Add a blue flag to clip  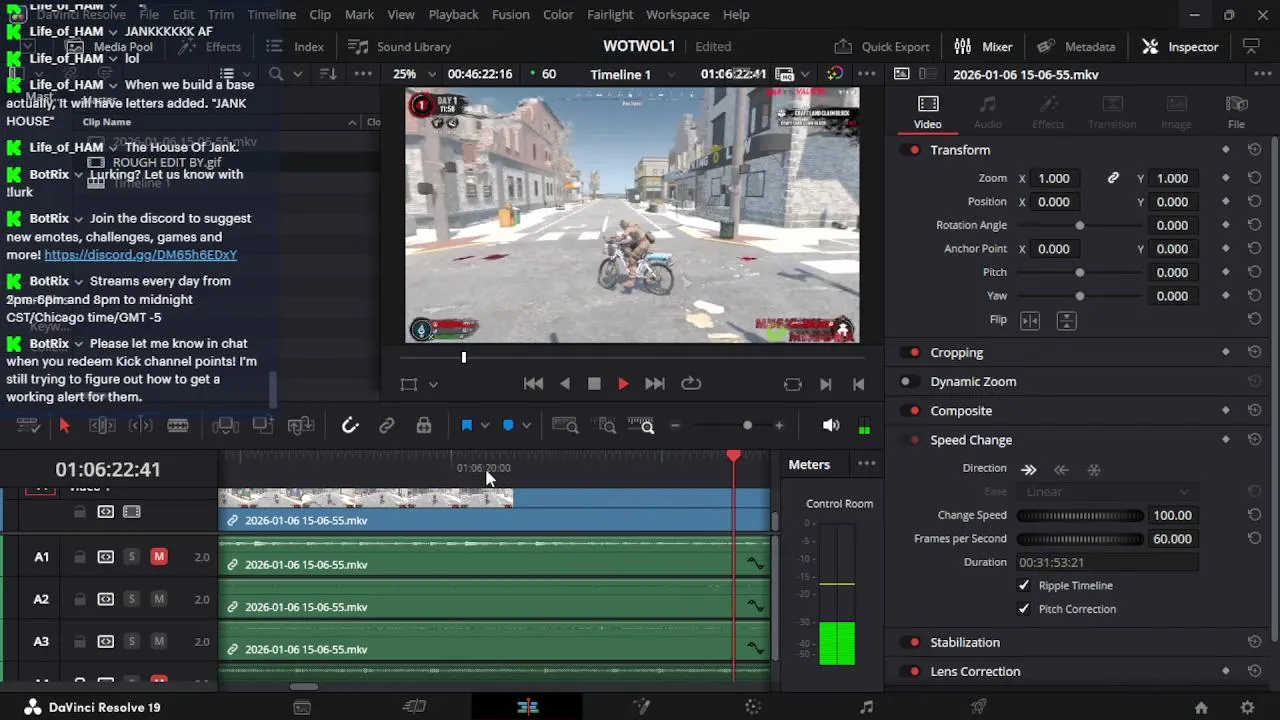[x=466, y=426]
